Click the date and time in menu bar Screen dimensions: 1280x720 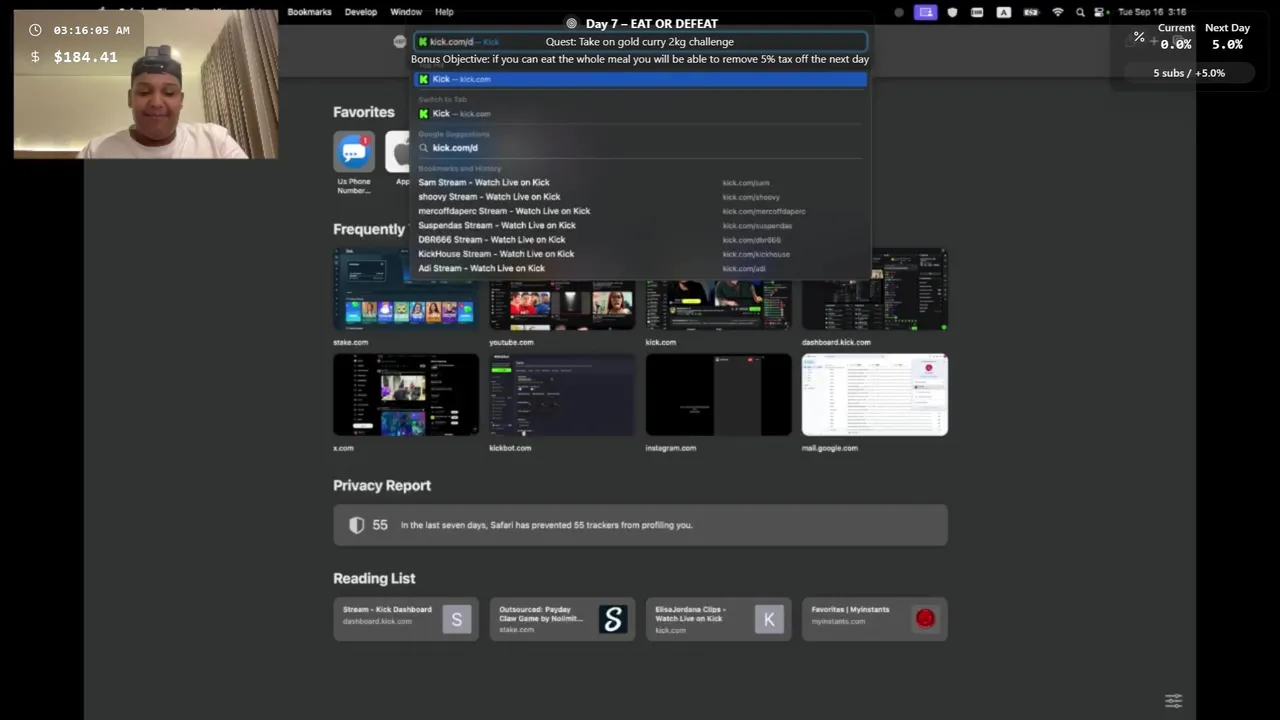click(1152, 12)
